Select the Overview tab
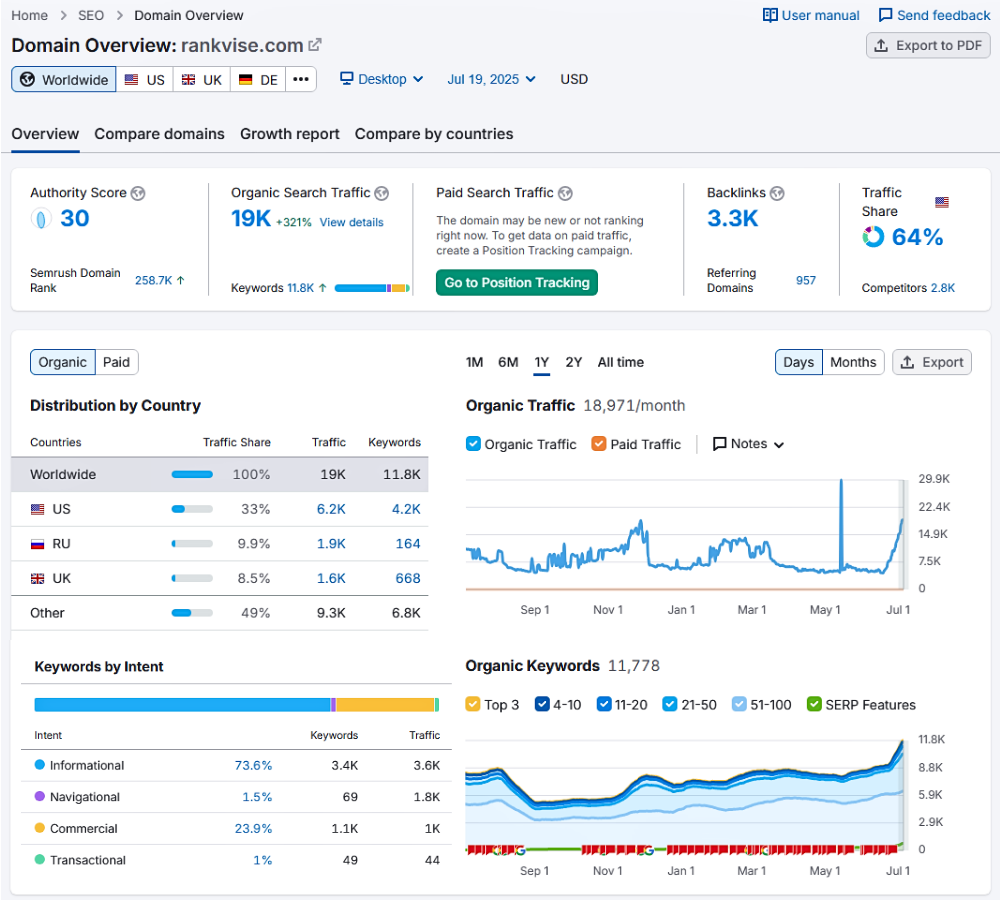The image size is (1000, 900). click(x=45, y=134)
